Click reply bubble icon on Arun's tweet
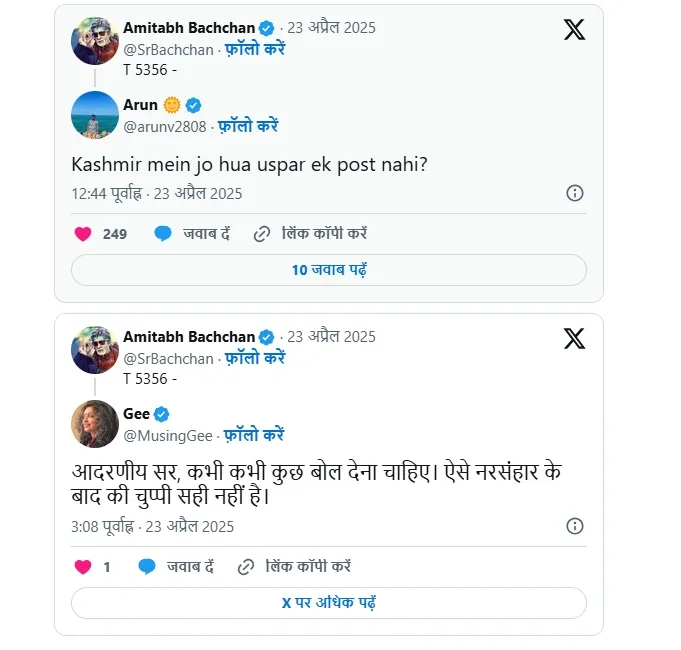The width and height of the screenshot is (681, 650). 163,234
